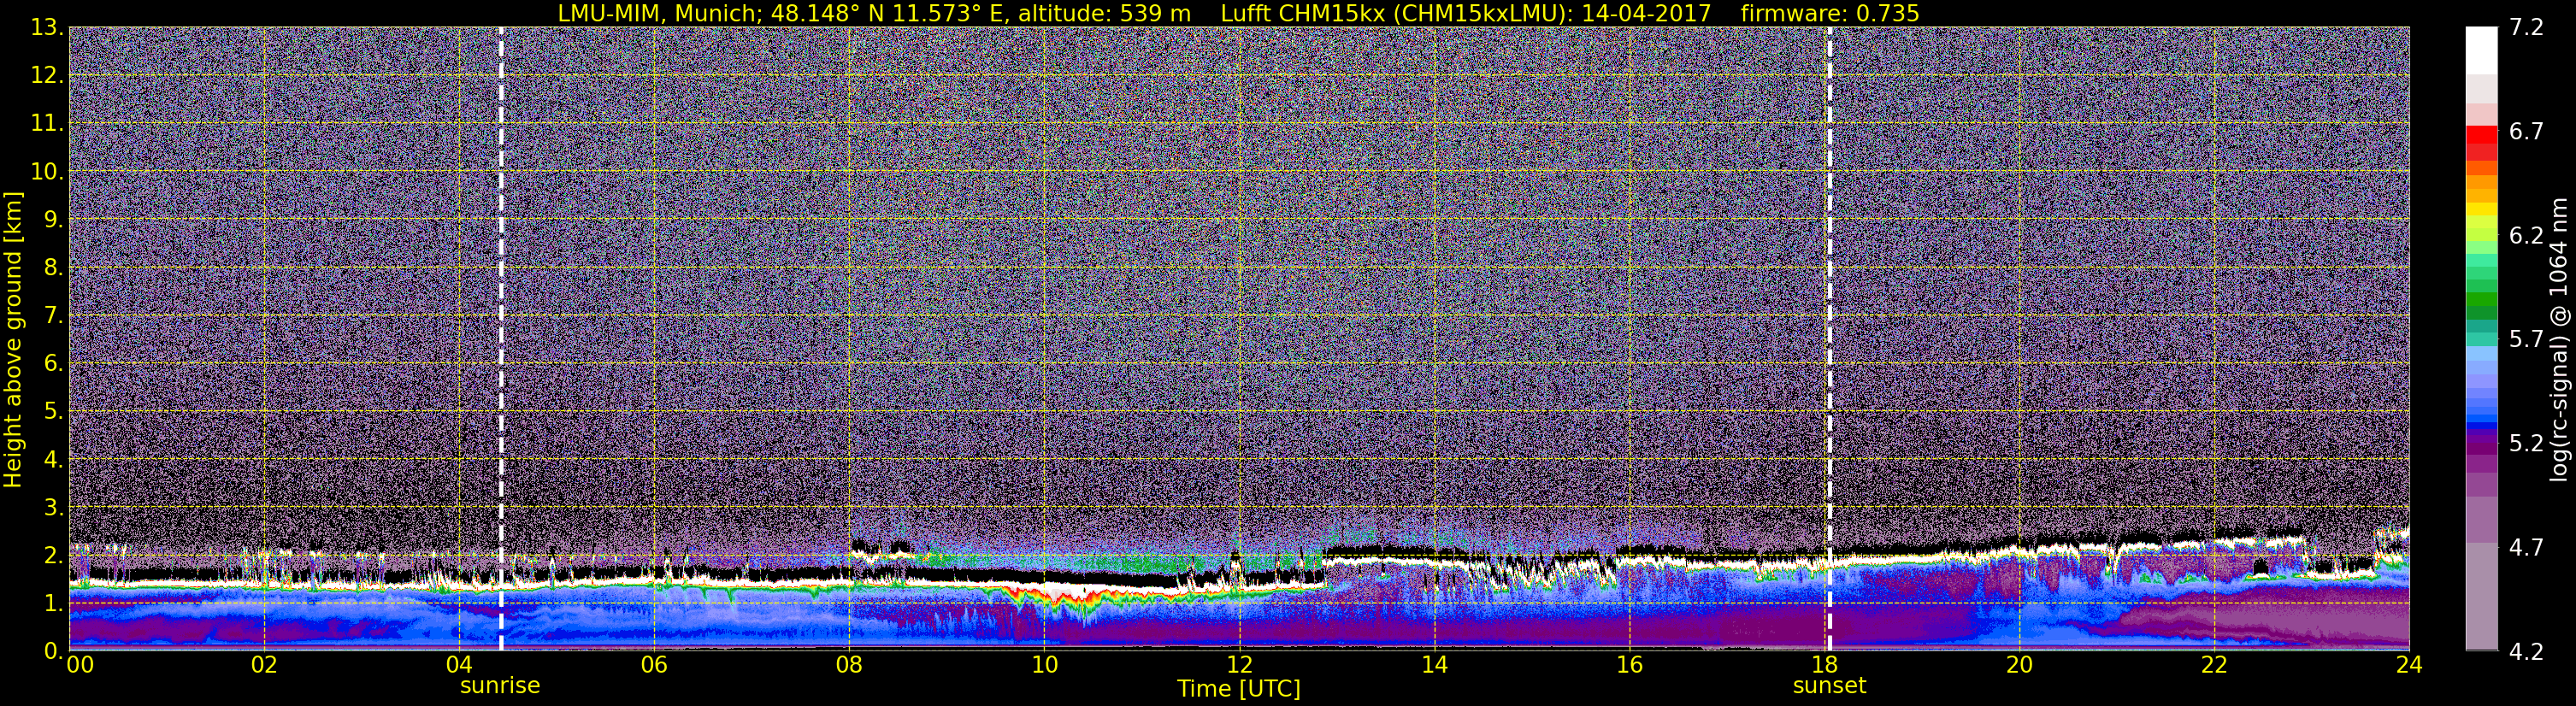
Task: Click the 5. tick on height axis
Action: point(54,412)
